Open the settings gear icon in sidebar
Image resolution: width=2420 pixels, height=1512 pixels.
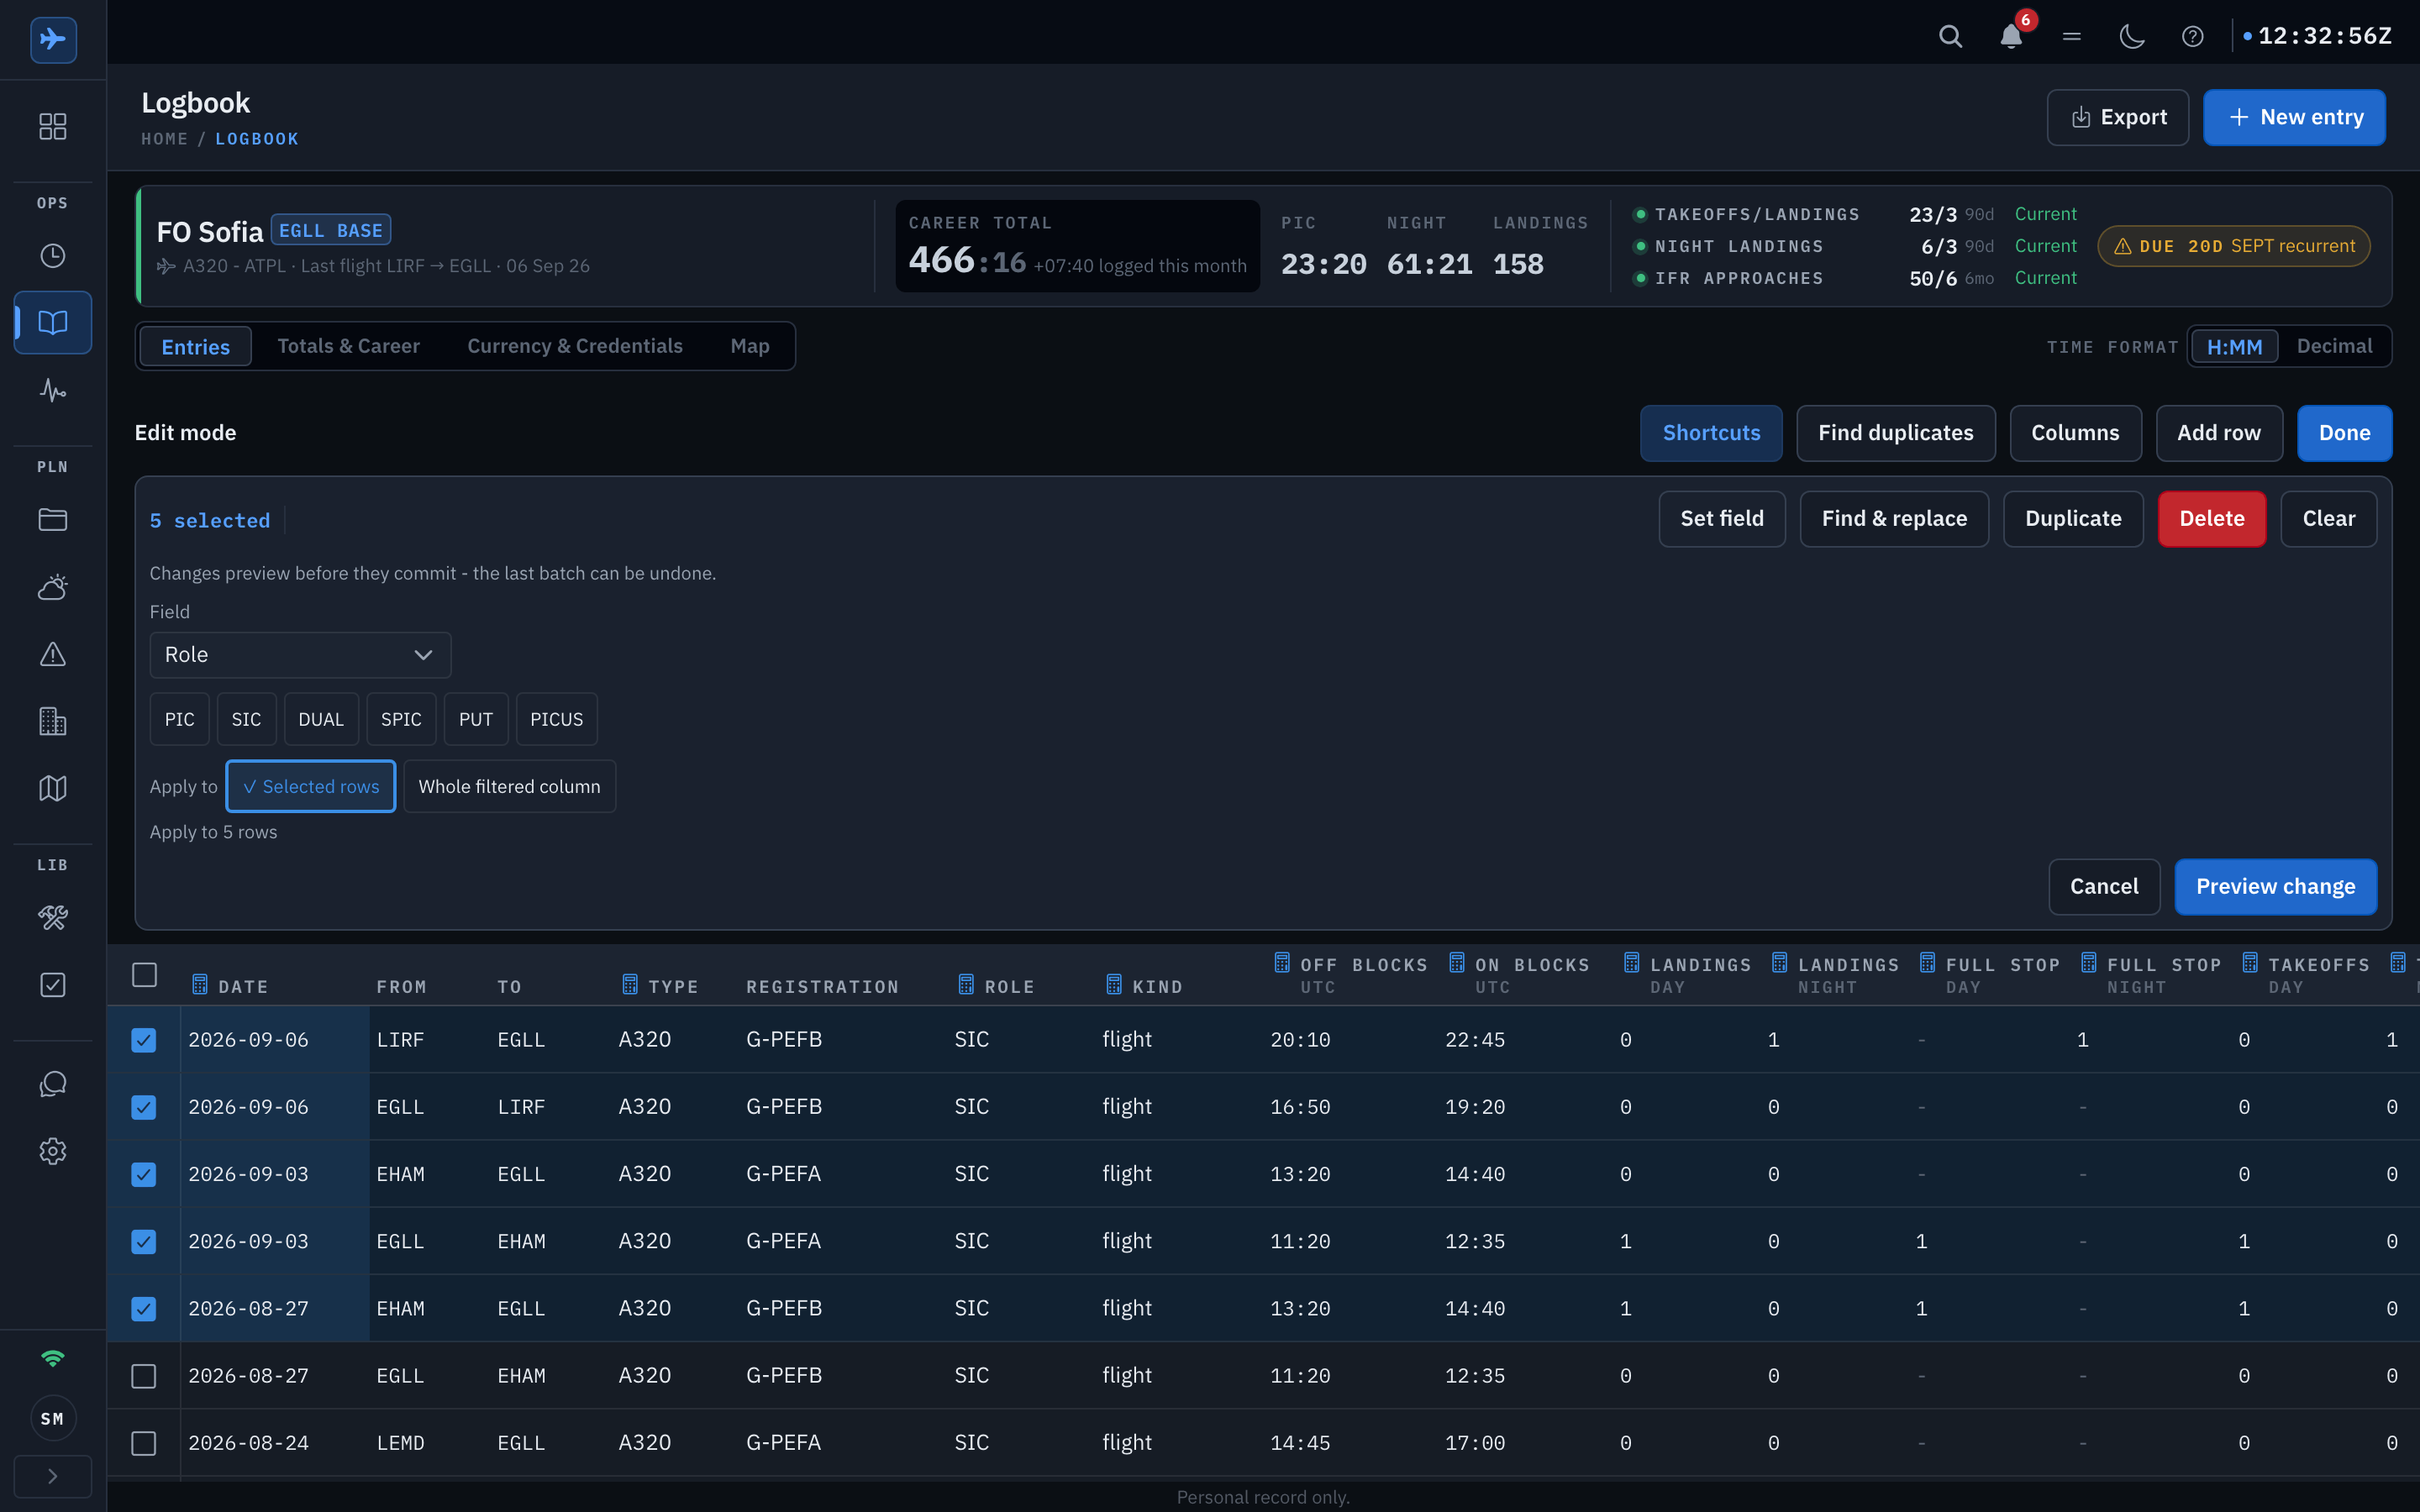click(53, 1151)
